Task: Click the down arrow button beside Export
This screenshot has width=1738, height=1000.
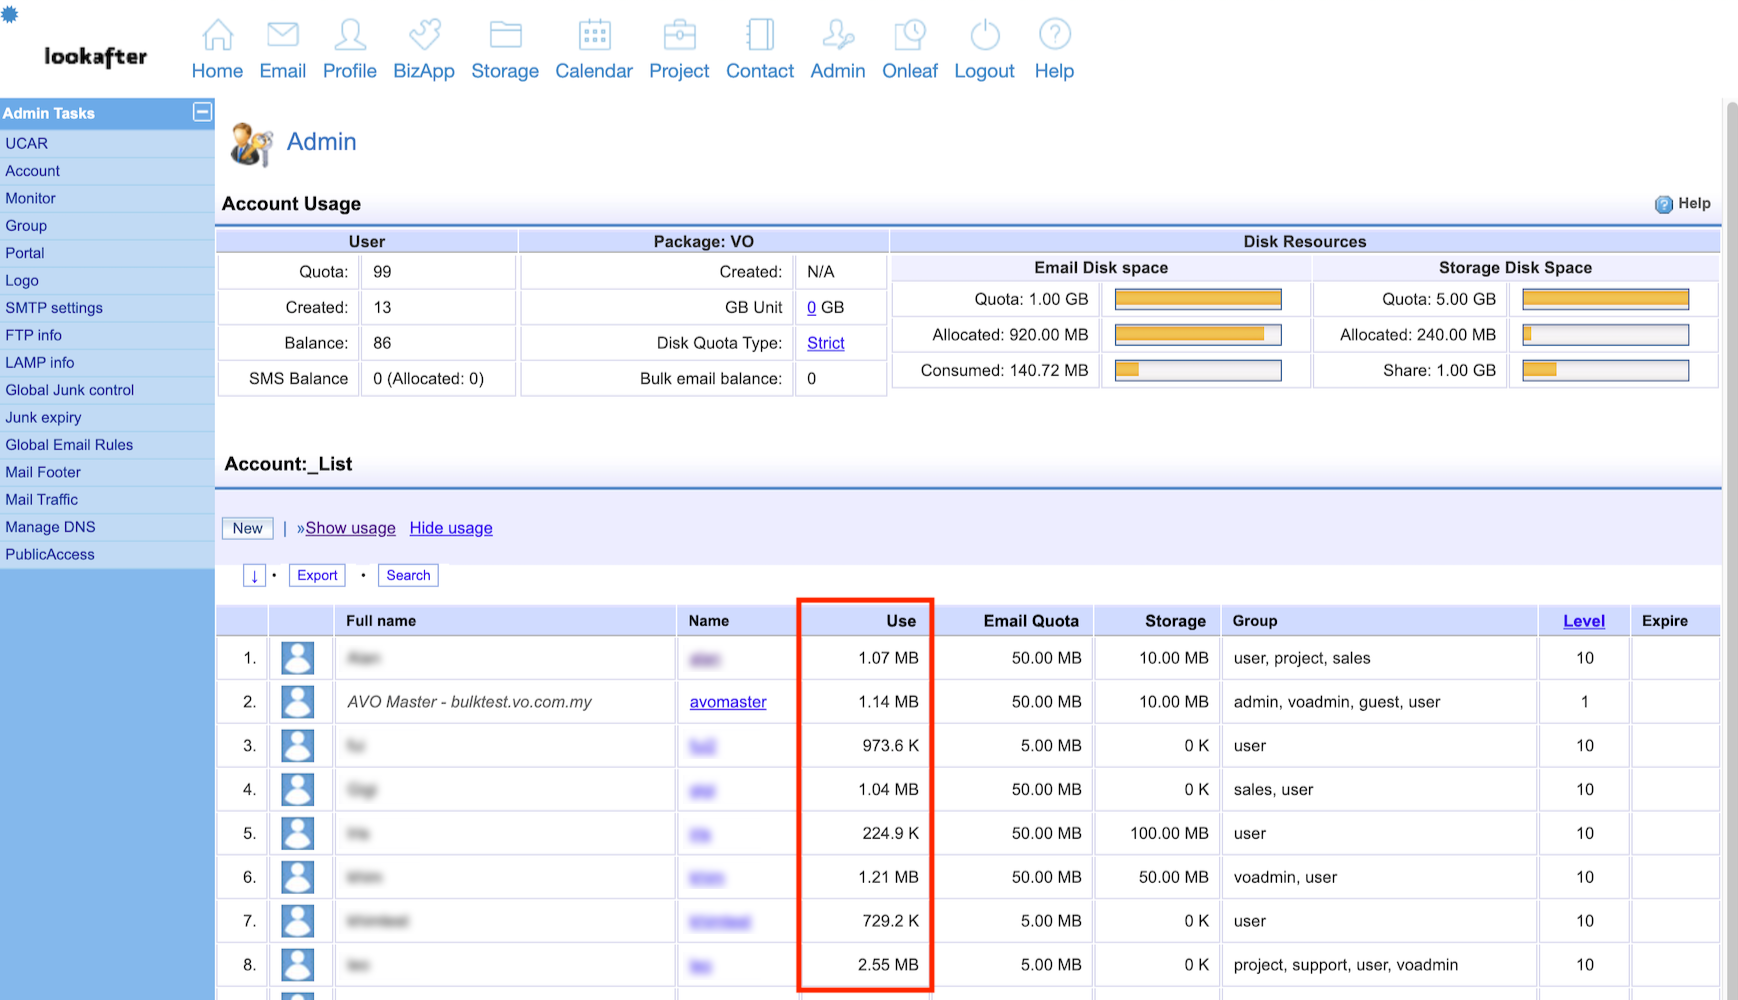Action: point(254,575)
